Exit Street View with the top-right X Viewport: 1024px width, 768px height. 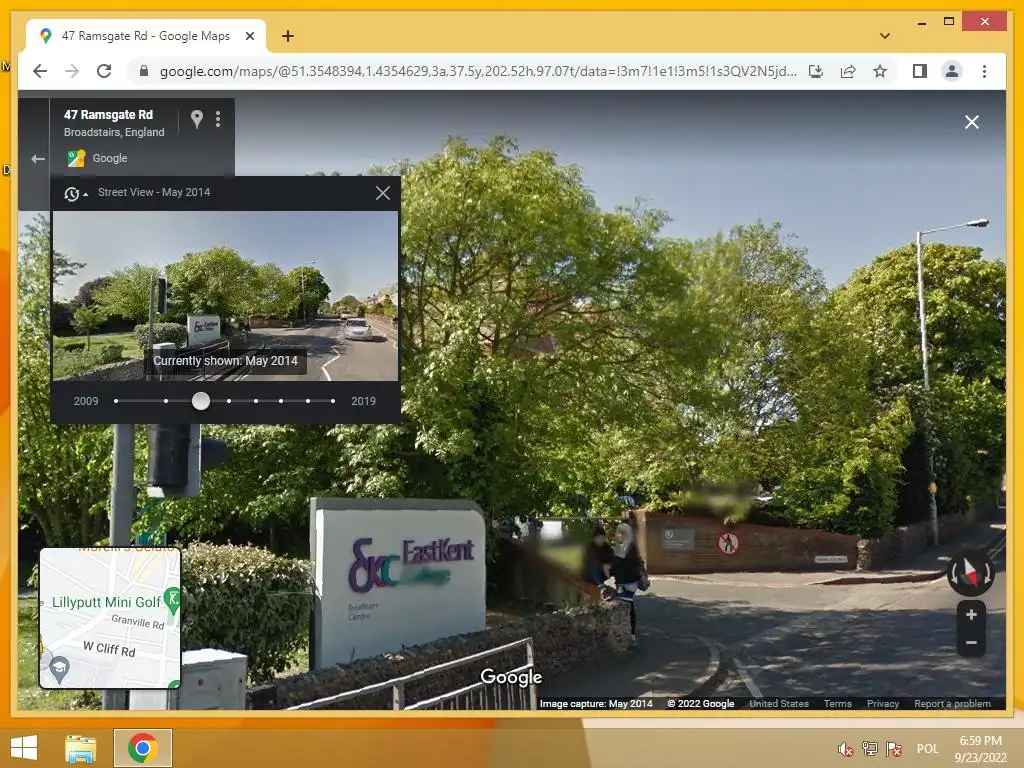[972, 122]
